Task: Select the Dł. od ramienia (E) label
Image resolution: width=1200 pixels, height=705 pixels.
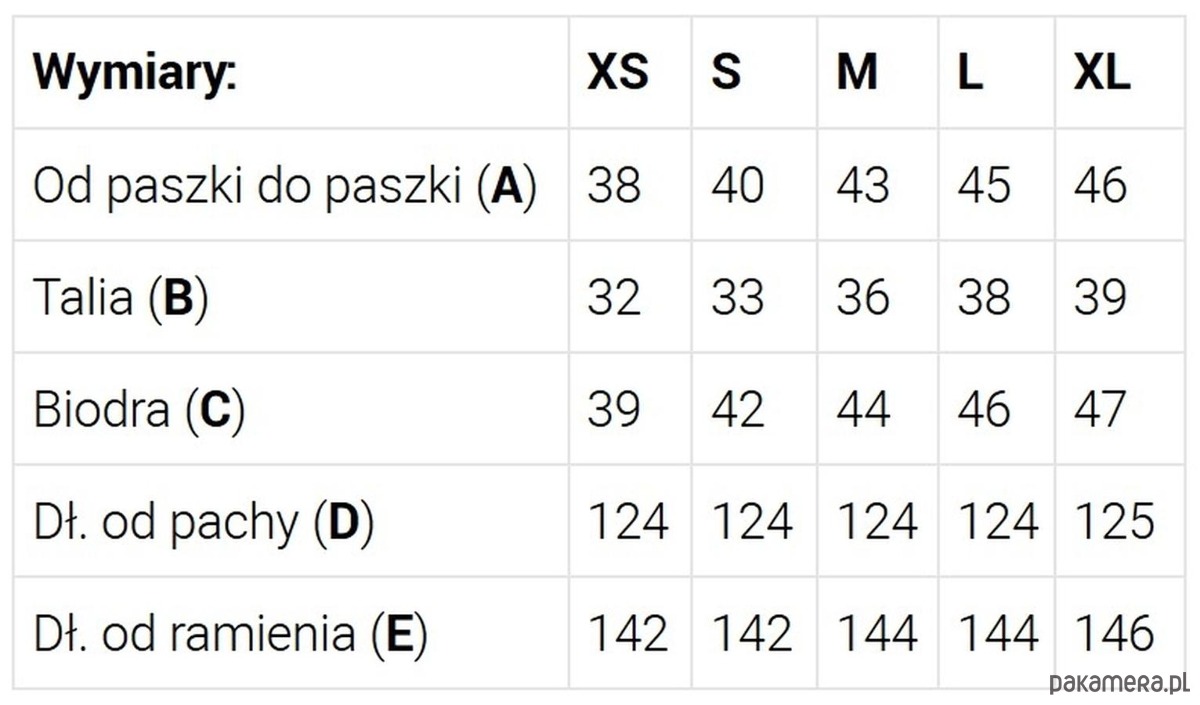Action: pyautogui.click(x=230, y=634)
